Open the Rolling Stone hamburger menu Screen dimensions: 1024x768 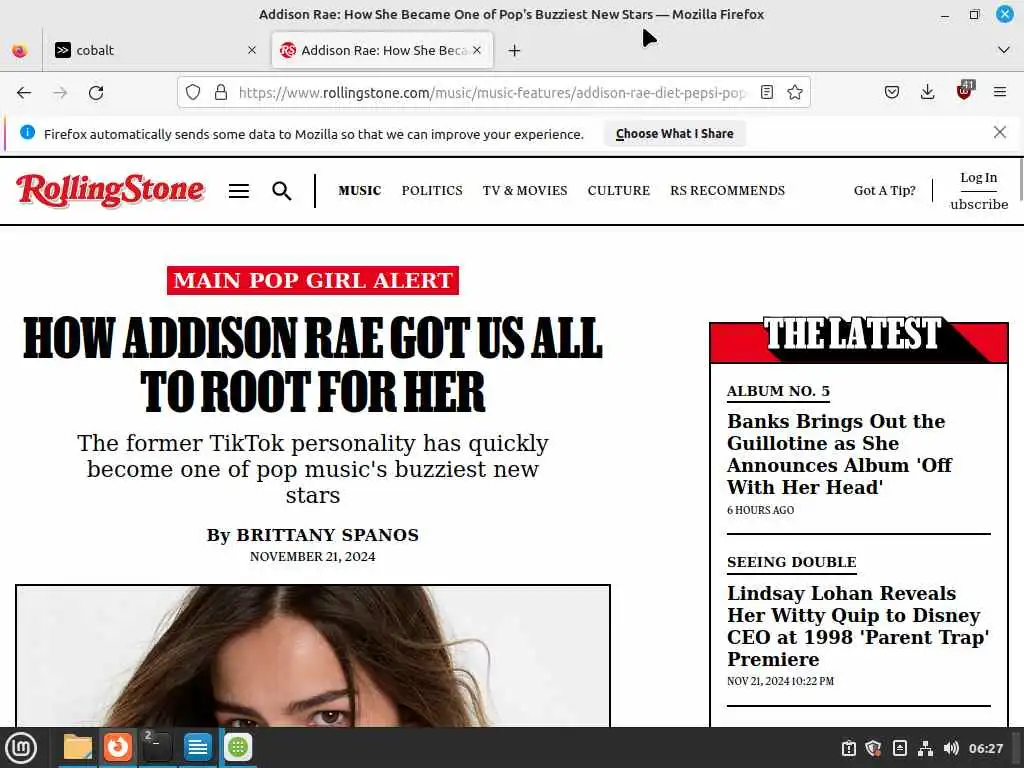tap(239, 191)
